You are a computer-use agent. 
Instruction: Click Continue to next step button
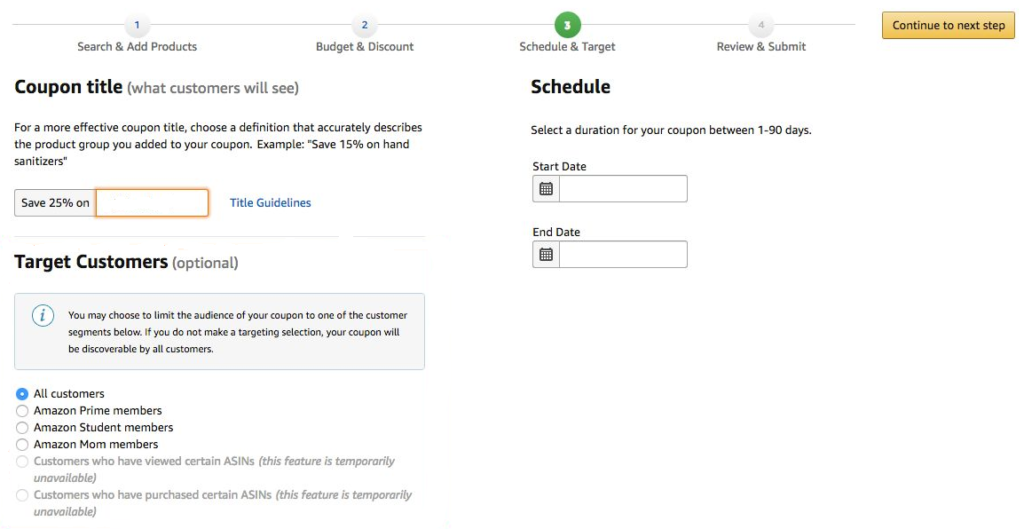point(948,25)
